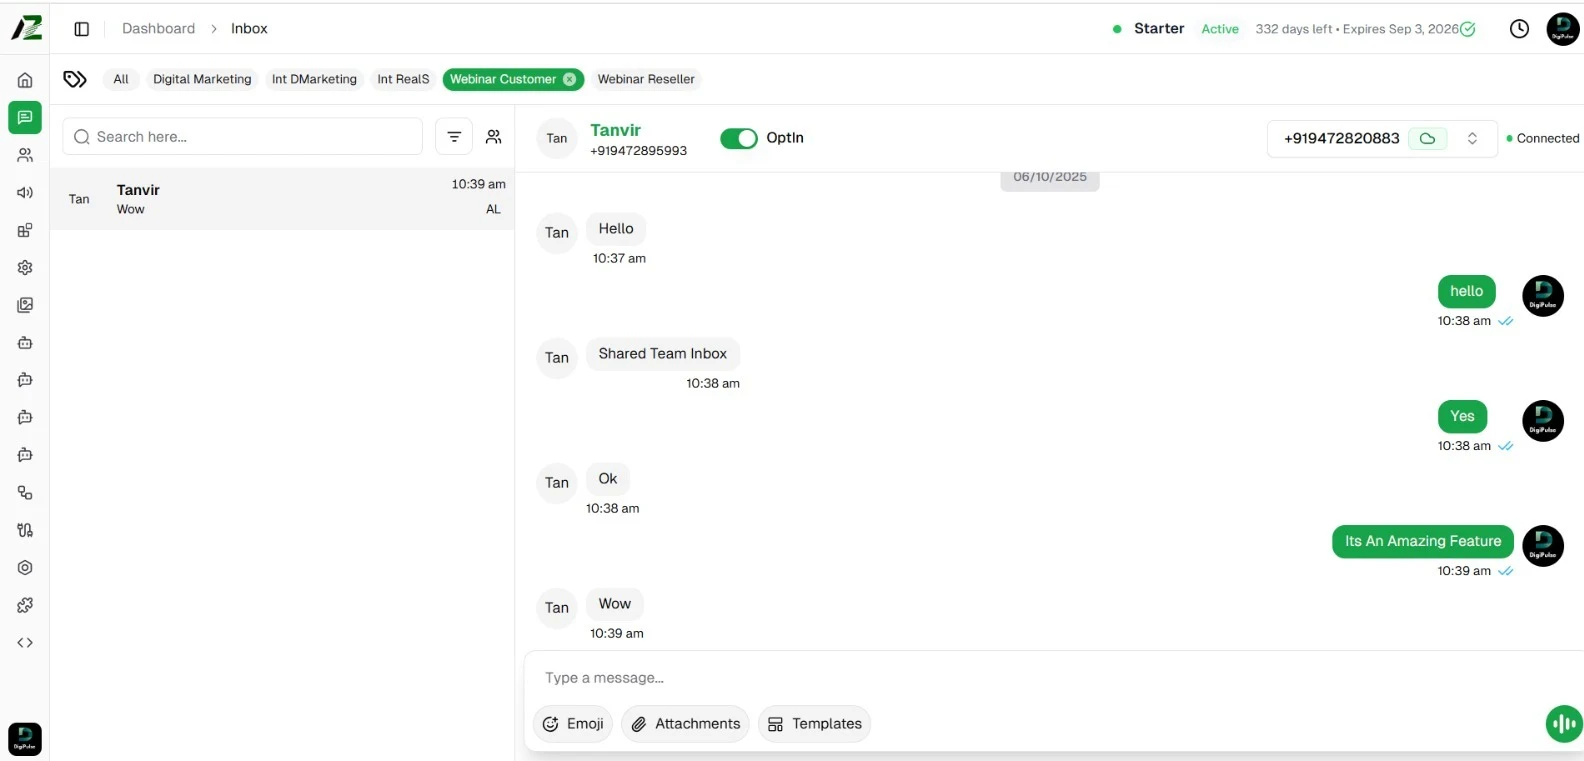Click the Attachments button
Screen dimensions: 1584x761
tap(685, 724)
